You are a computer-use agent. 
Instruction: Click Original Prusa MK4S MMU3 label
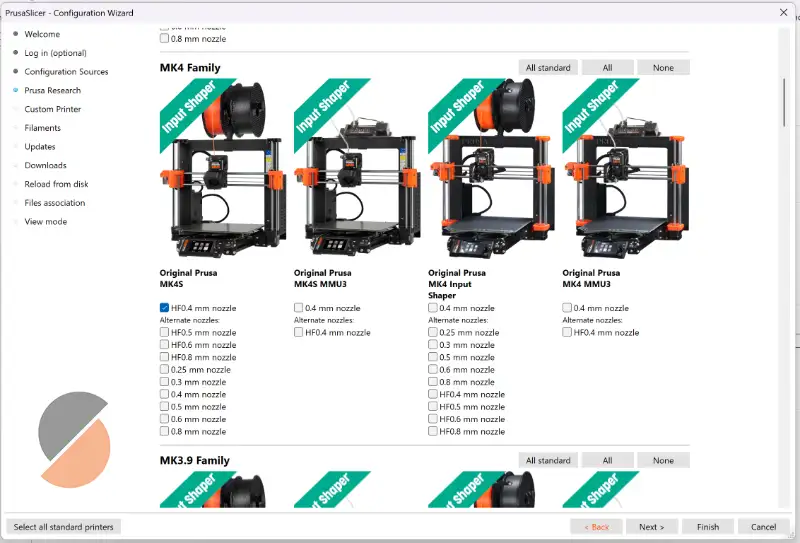[x=322, y=279]
